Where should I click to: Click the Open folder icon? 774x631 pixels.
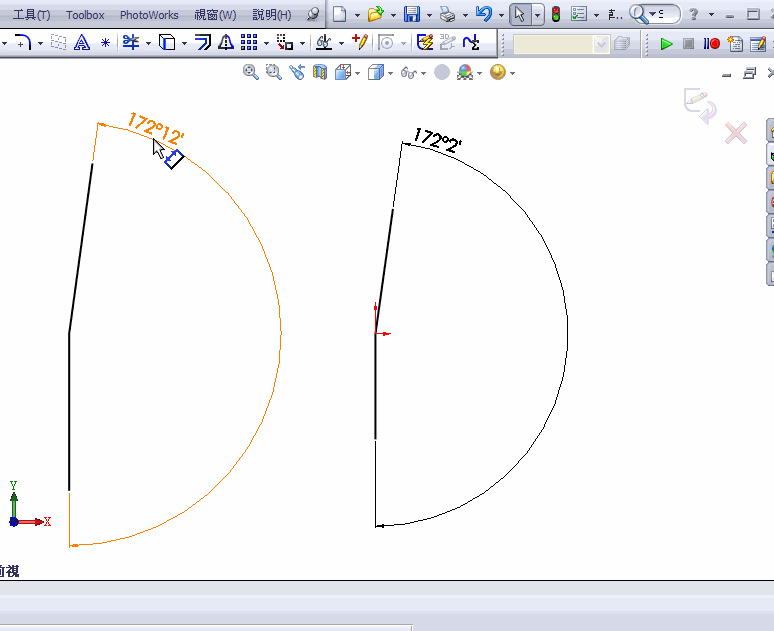coord(376,14)
